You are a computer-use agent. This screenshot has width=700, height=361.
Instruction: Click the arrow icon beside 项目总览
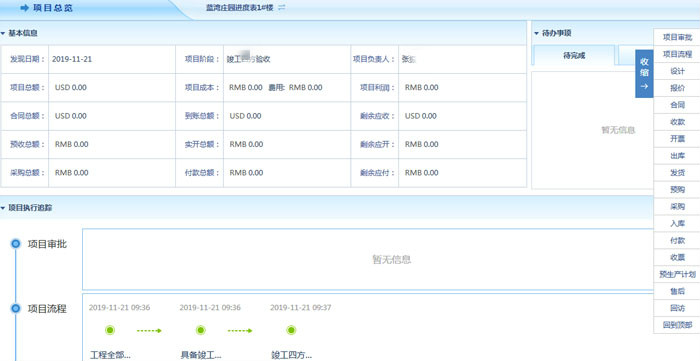click(x=25, y=8)
